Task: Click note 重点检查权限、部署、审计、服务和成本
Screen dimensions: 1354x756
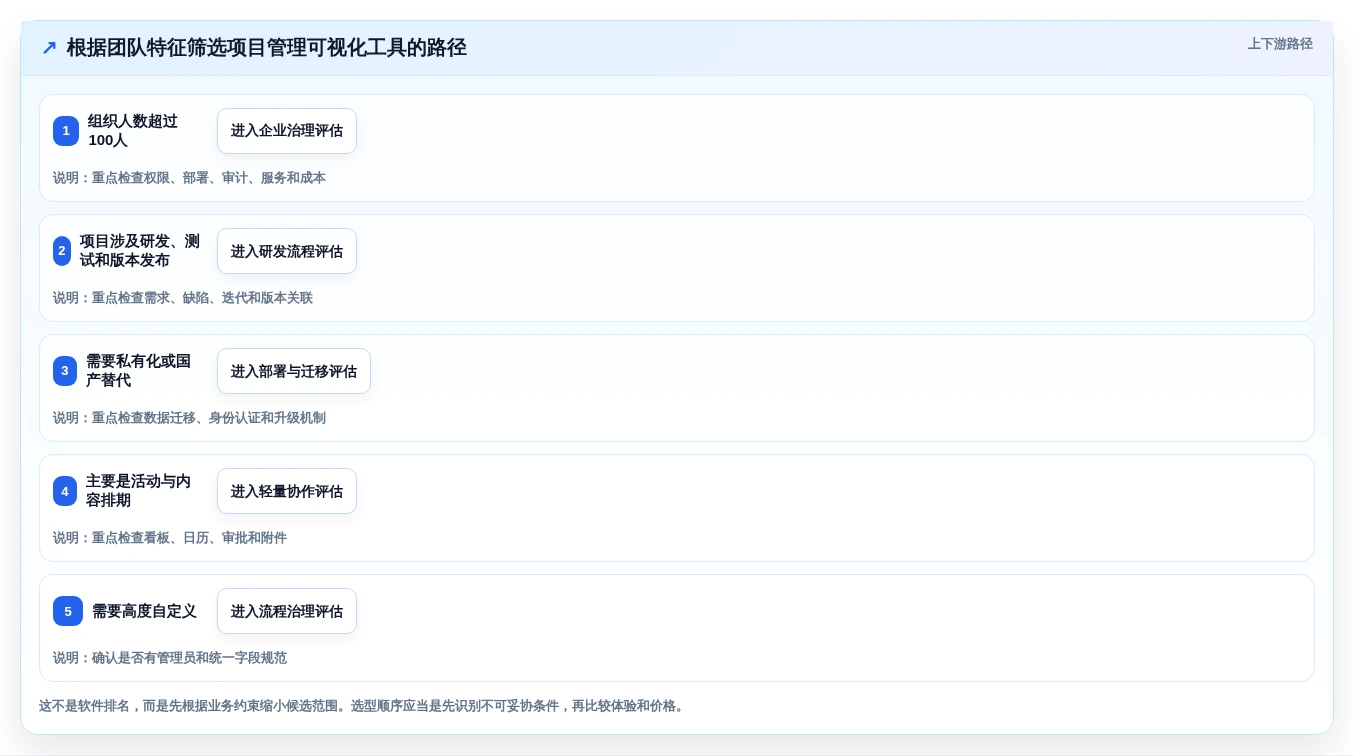Action: click(x=189, y=178)
